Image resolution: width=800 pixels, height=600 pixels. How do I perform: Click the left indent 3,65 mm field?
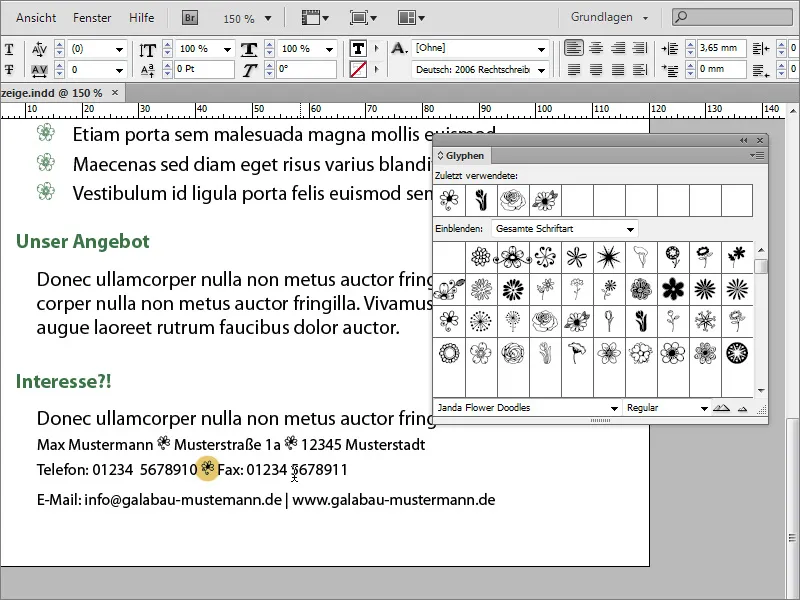pyautogui.click(x=721, y=48)
